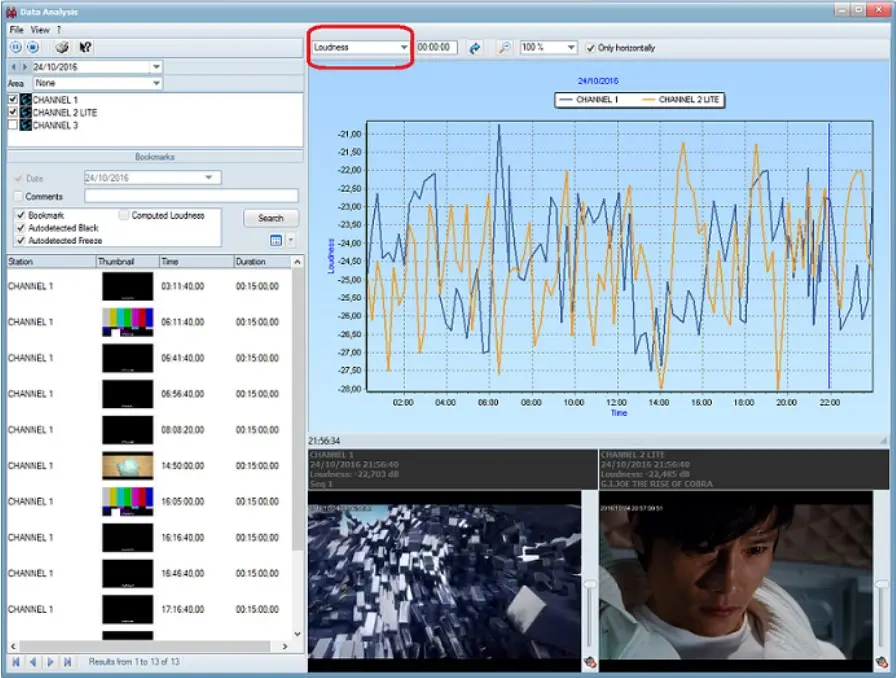
Task: Click the refresh arrow next to the time field
Action: click(475, 47)
